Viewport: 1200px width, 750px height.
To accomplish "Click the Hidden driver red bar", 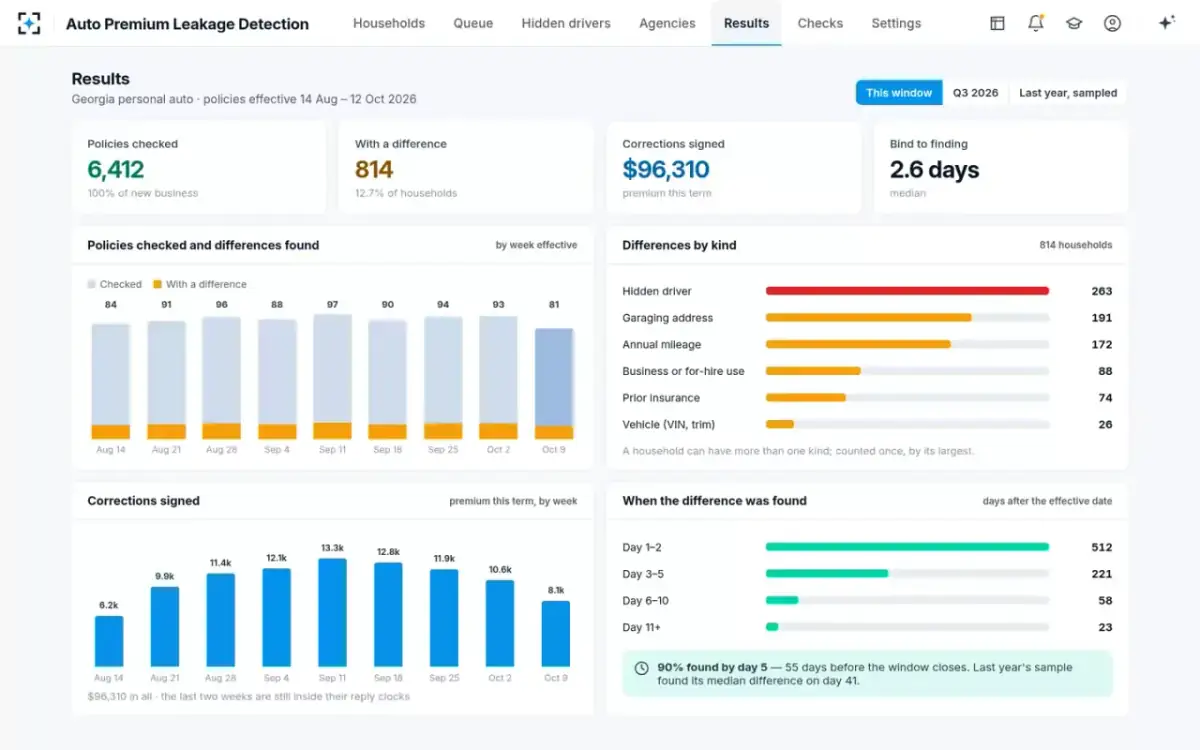I will click(x=907, y=291).
